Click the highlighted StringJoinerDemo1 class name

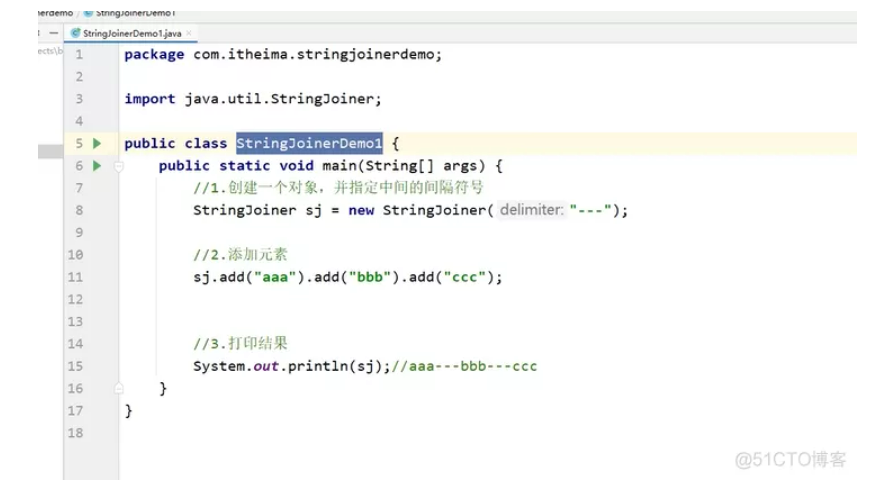(309, 143)
